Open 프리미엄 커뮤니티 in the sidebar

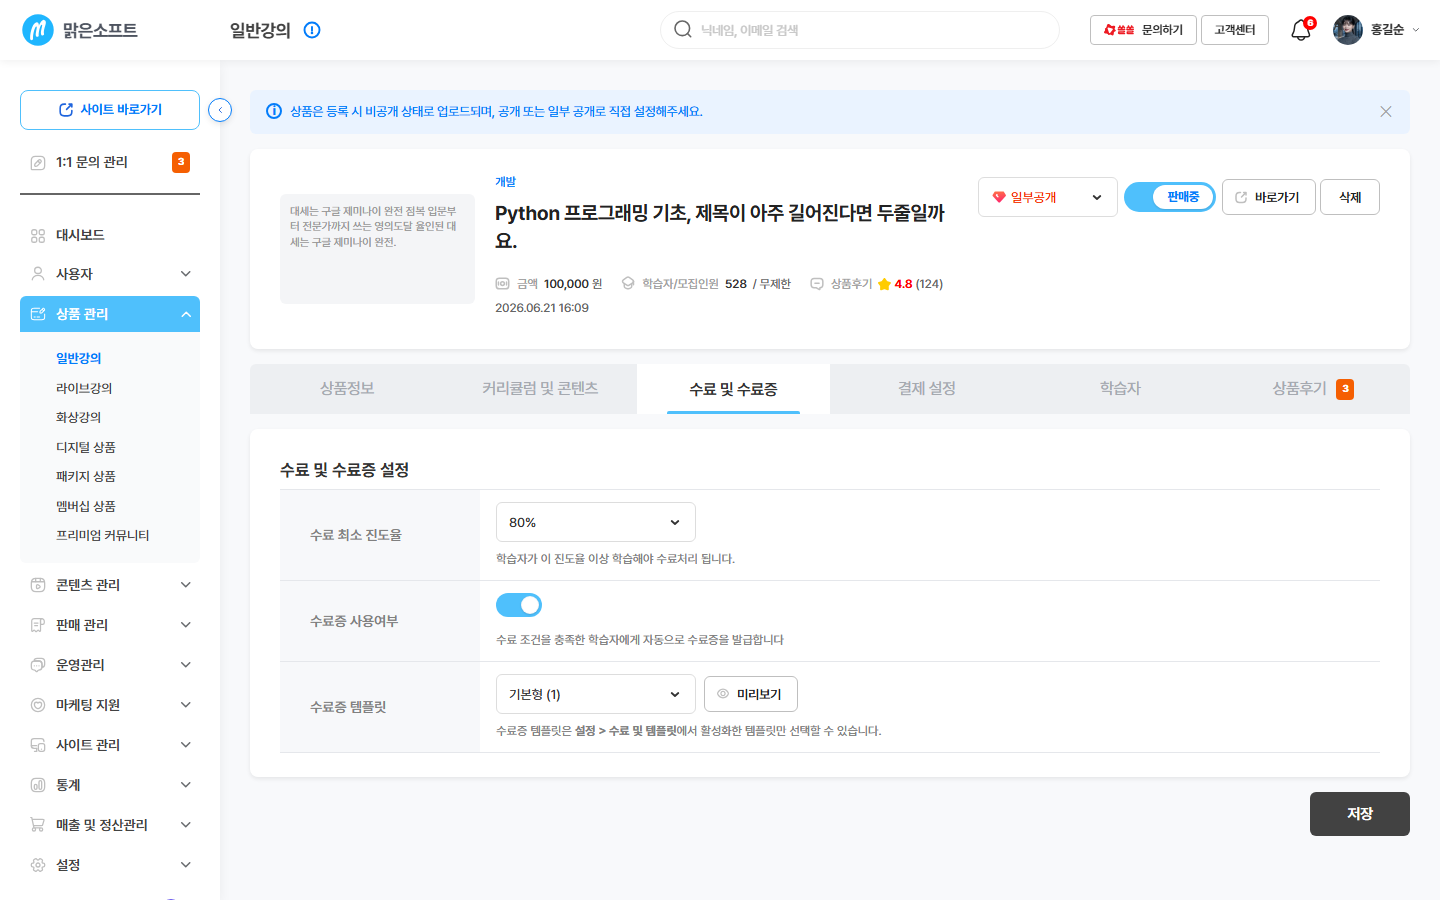pos(103,535)
